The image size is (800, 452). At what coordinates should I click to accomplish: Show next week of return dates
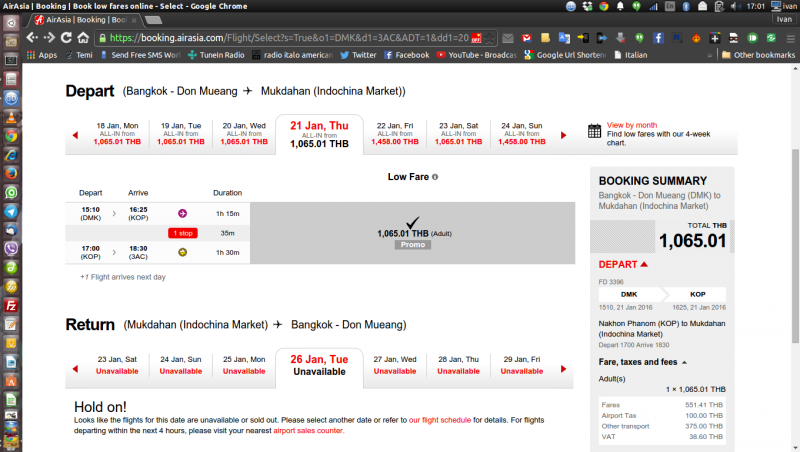click(x=563, y=369)
